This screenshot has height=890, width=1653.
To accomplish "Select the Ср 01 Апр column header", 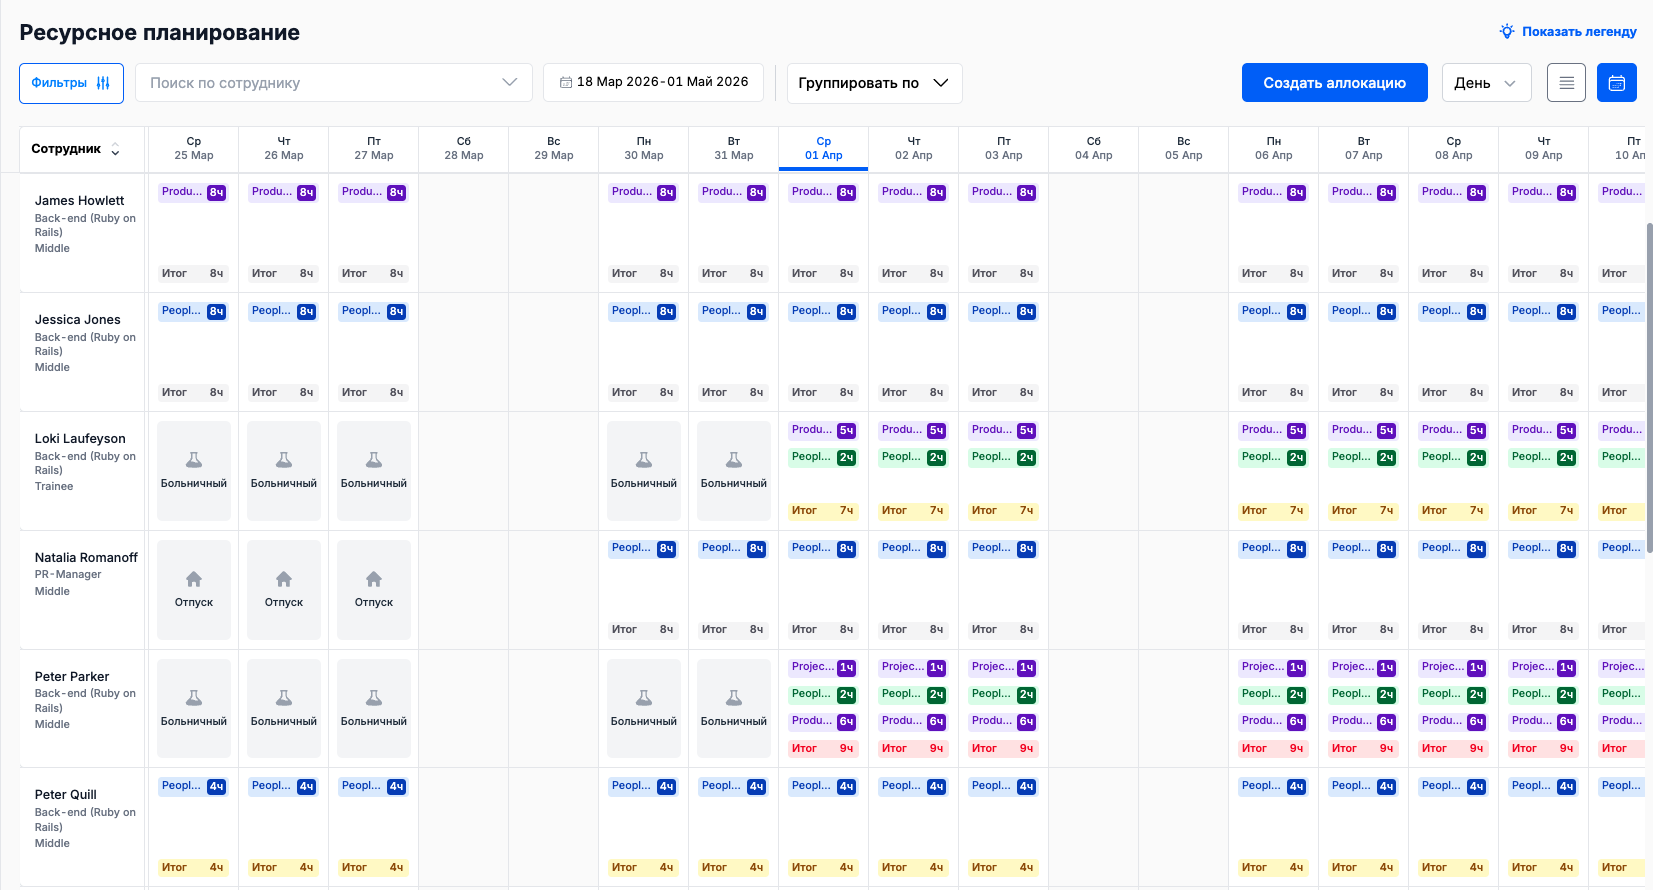I will 823,148.
